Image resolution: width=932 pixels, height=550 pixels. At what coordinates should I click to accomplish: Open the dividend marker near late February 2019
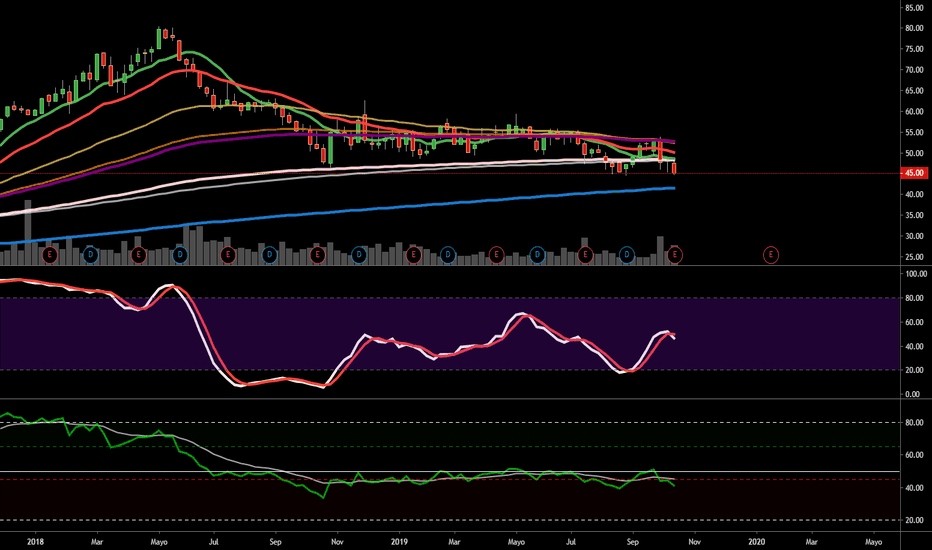point(448,255)
